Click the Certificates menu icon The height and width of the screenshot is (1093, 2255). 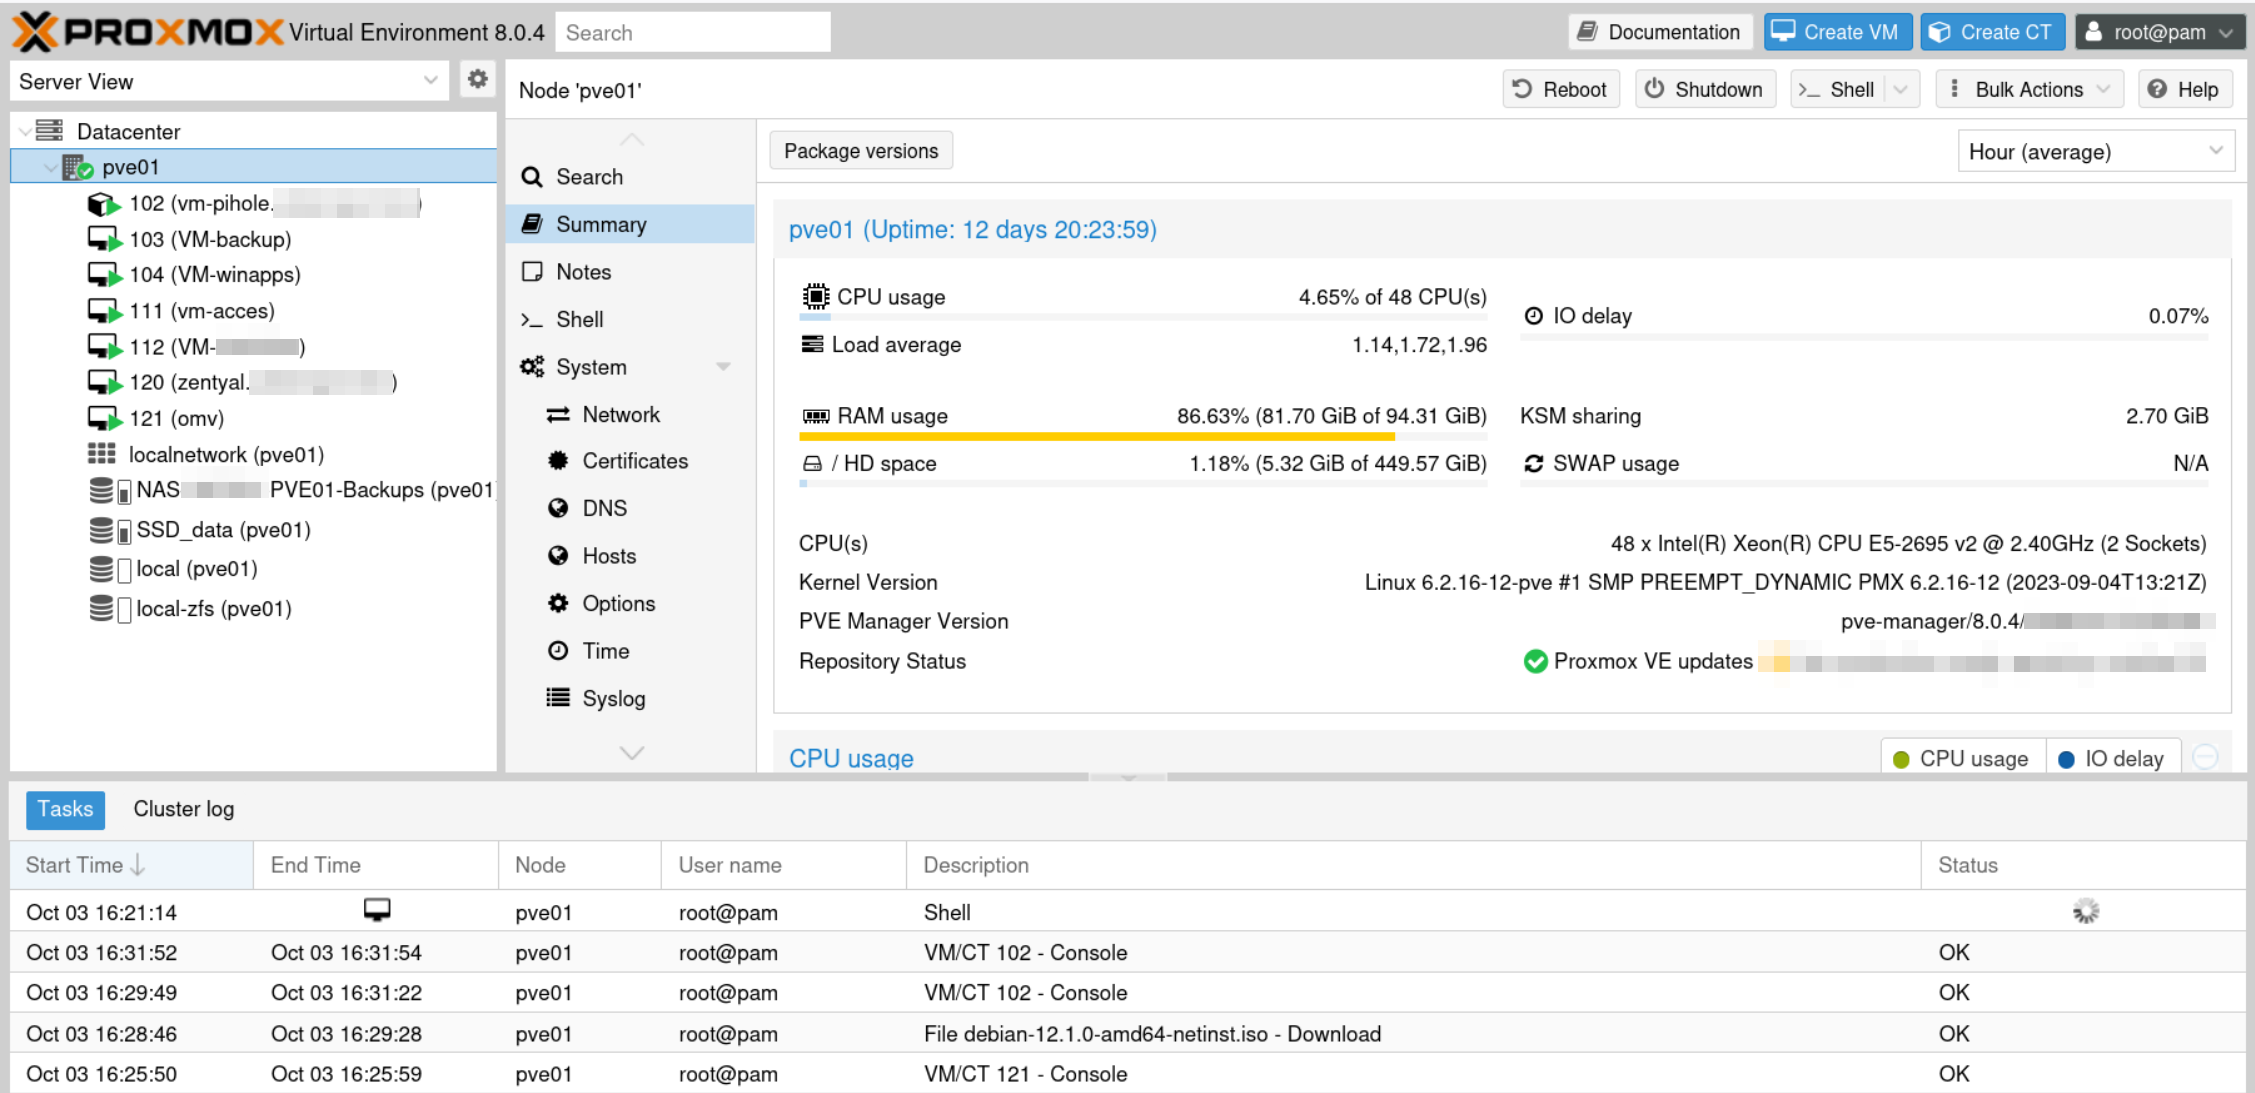(558, 461)
